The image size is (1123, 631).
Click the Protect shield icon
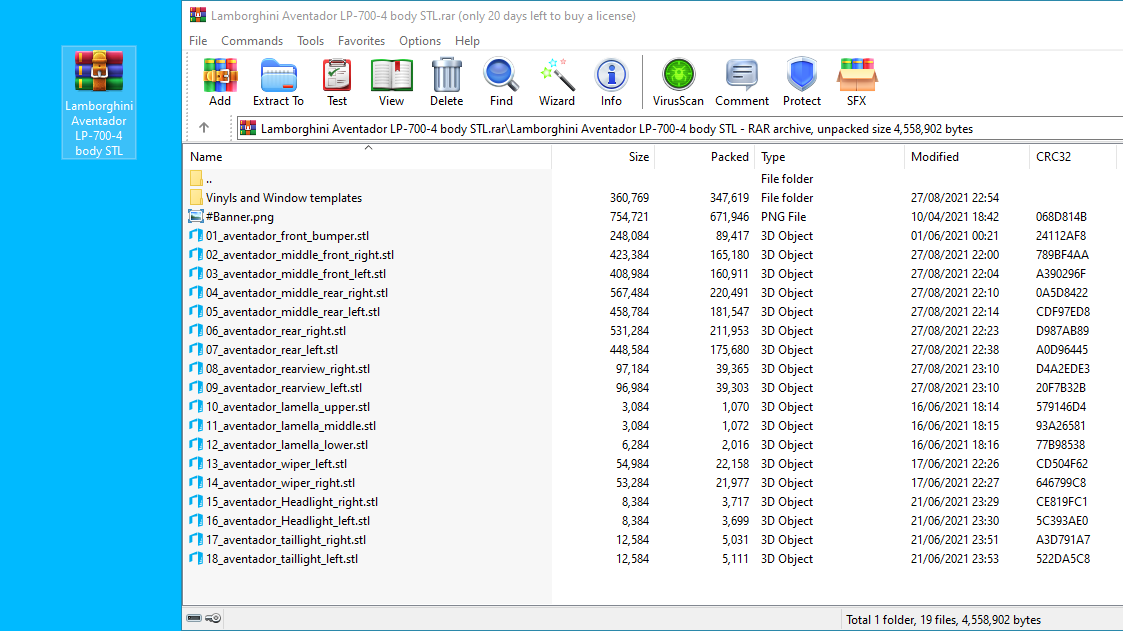point(801,82)
